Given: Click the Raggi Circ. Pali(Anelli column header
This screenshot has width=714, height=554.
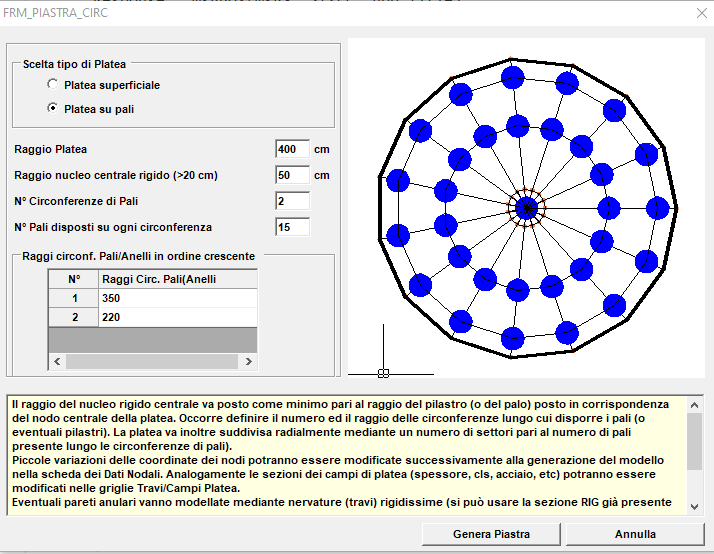Looking at the screenshot, I should click(178, 279).
